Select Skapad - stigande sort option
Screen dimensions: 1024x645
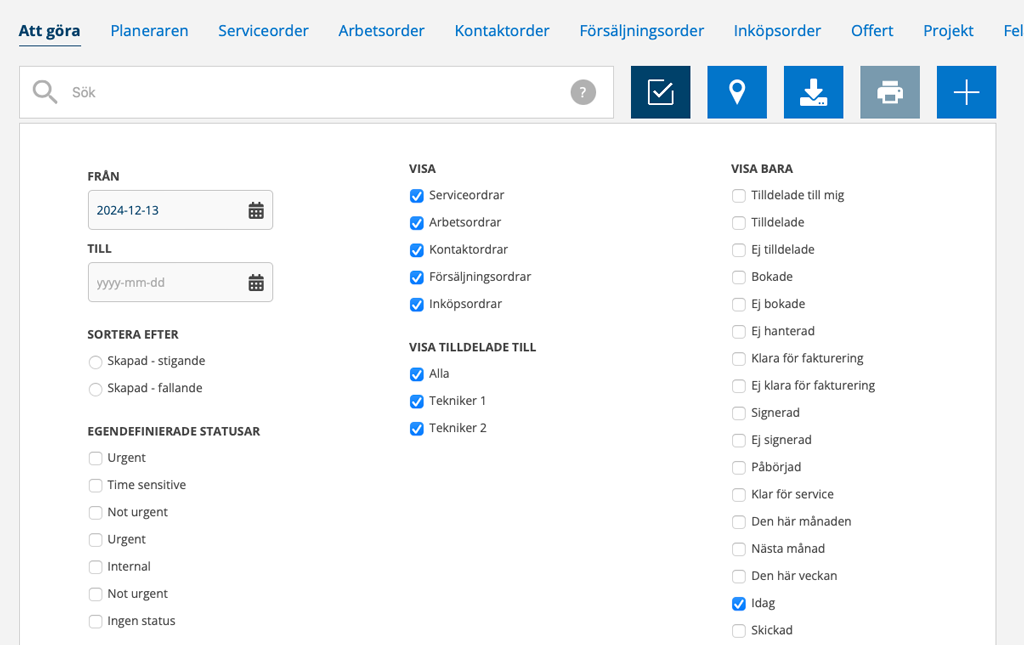(x=95, y=362)
